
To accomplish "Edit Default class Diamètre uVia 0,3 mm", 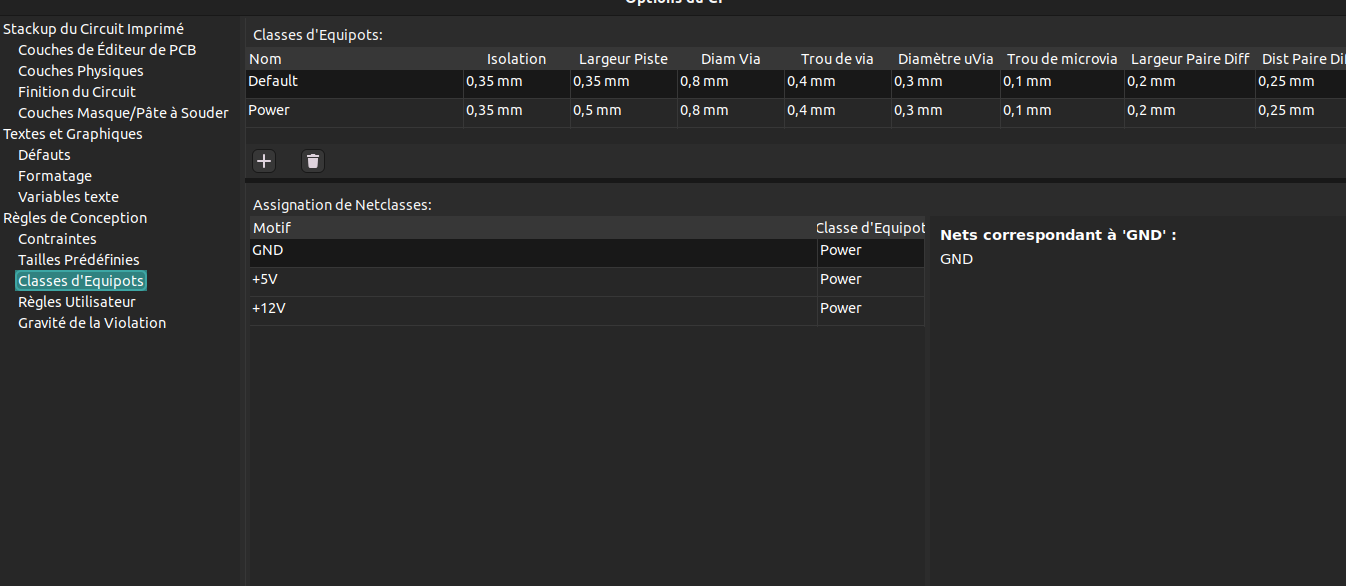I will 946,83.
